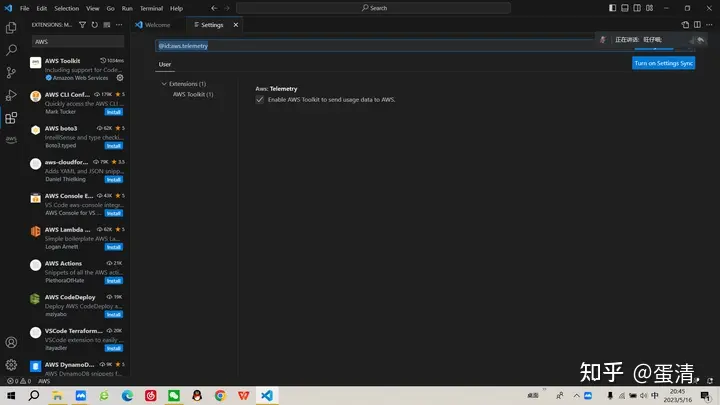Image resolution: width=720 pixels, height=405 pixels.
Task: Install VSCode Terraform extension
Action: 113,349
